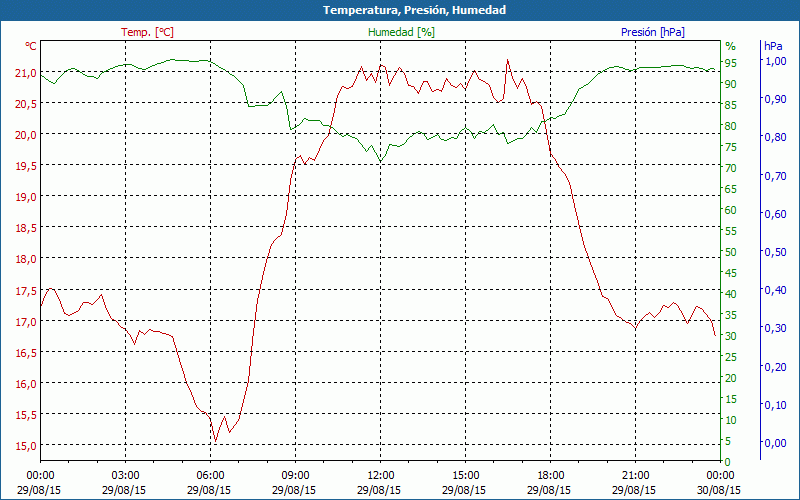Click the '0,70' pressure axis value
This screenshot has width=800, height=500.
click(x=775, y=177)
